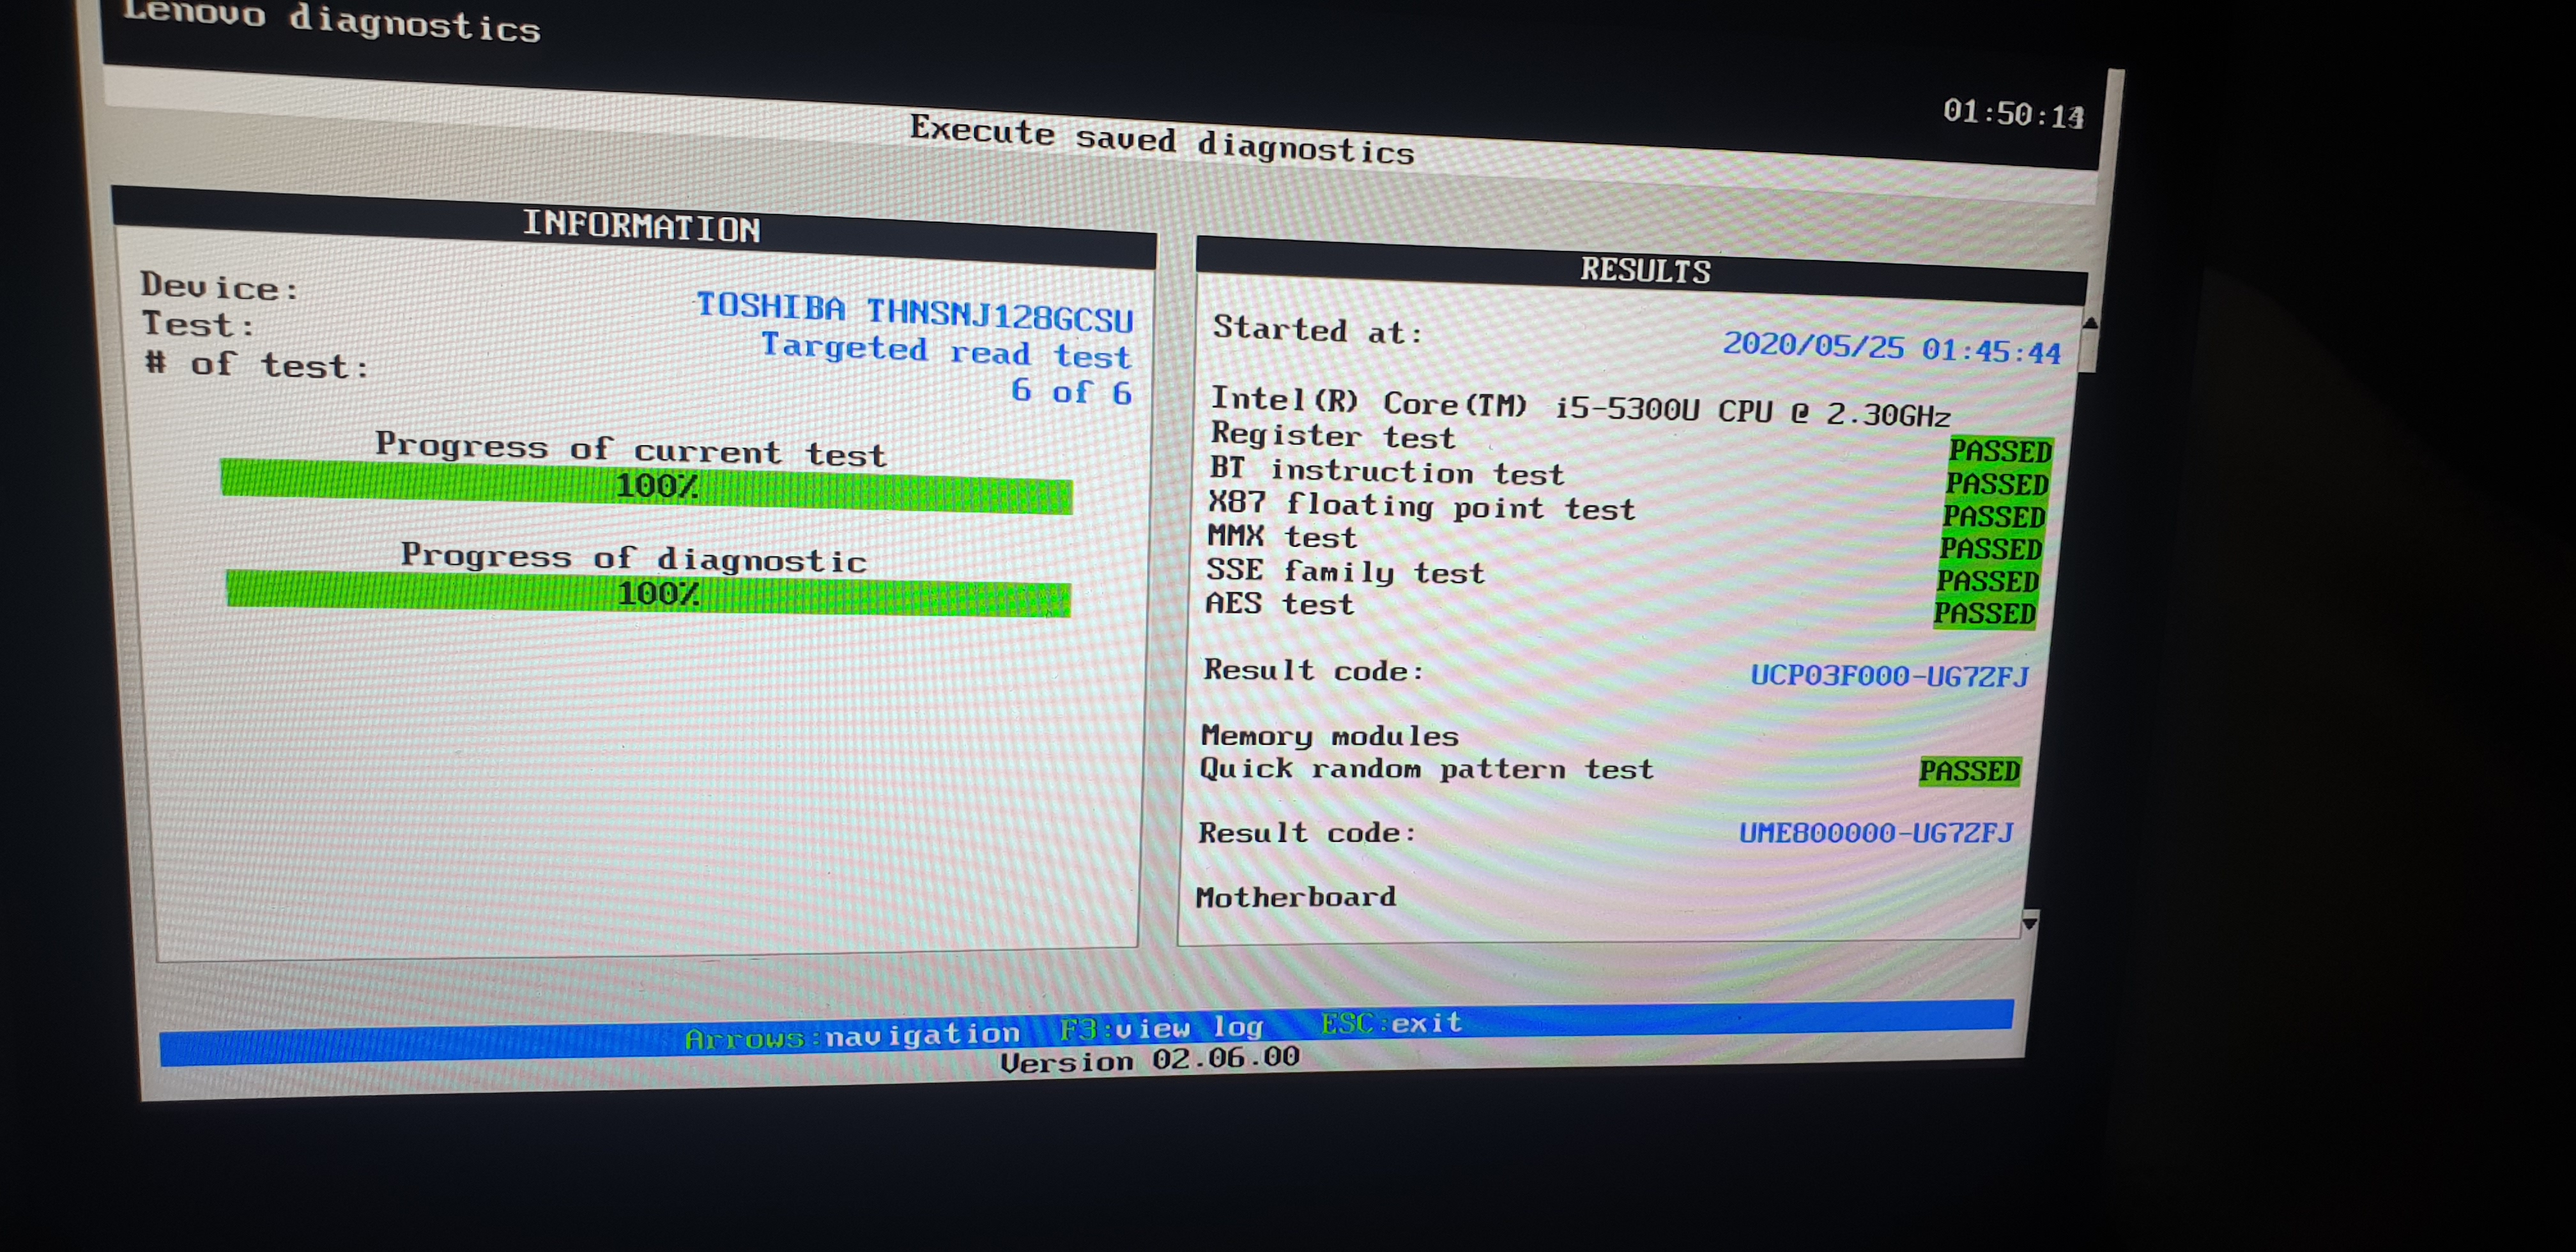
Task: Click the MMX test row
Action: tap(1625, 542)
